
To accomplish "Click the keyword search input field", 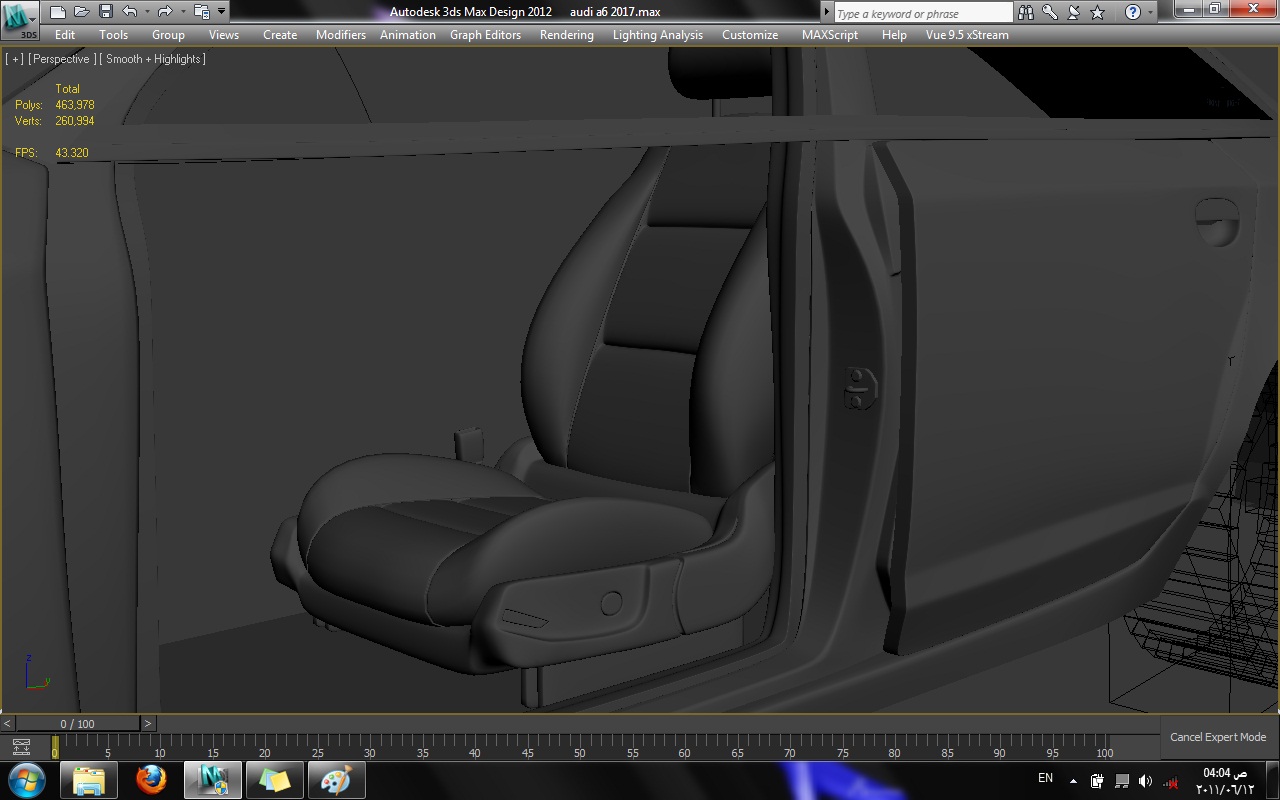I will pos(923,13).
